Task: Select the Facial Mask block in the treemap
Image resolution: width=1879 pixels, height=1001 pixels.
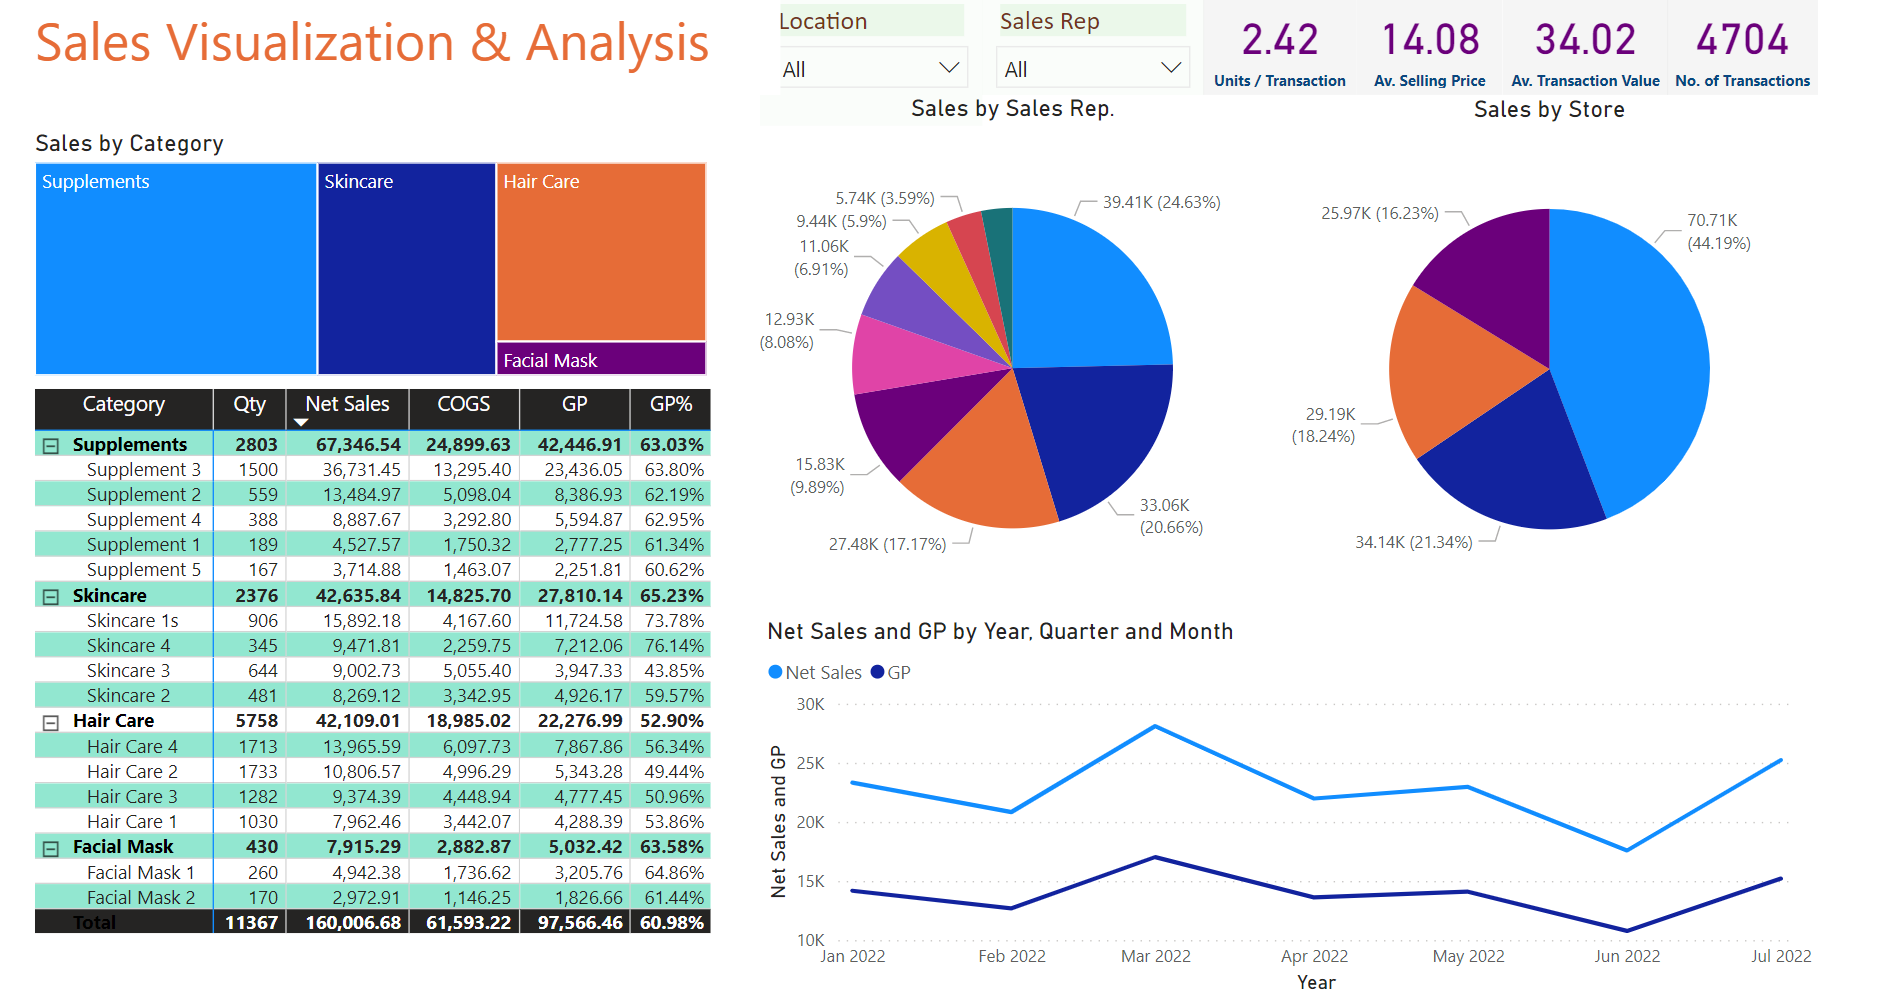Action: [x=600, y=360]
